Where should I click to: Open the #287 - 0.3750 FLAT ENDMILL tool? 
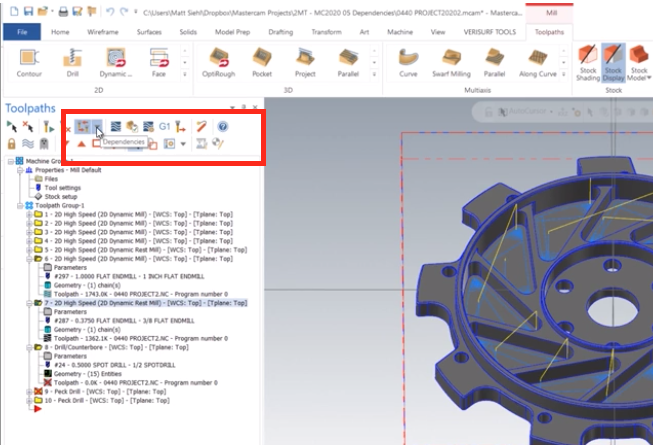pos(124,321)
